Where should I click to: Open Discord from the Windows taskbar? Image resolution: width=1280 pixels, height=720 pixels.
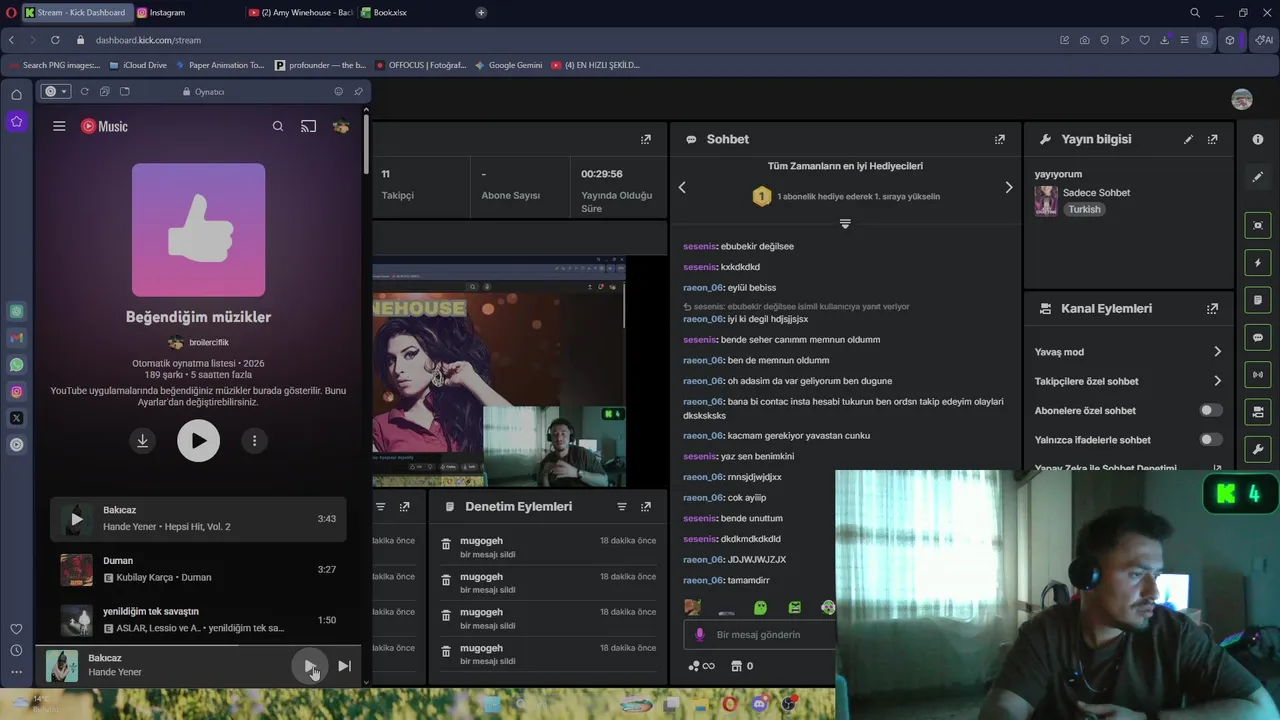click(x=759, y=704)
